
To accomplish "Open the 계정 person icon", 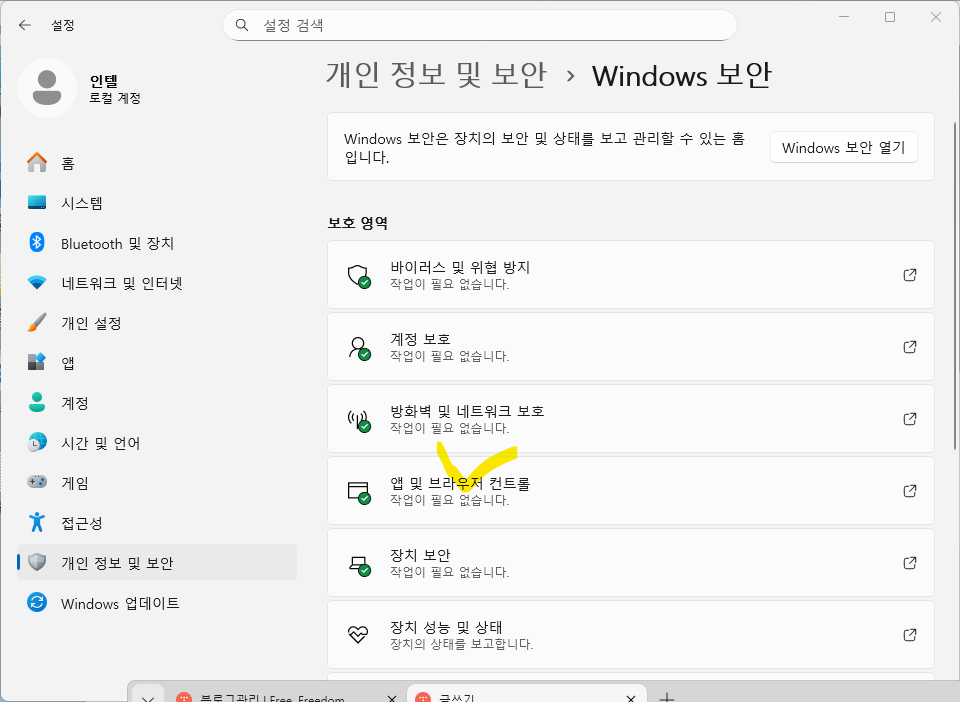I will [x=37, y=402].
